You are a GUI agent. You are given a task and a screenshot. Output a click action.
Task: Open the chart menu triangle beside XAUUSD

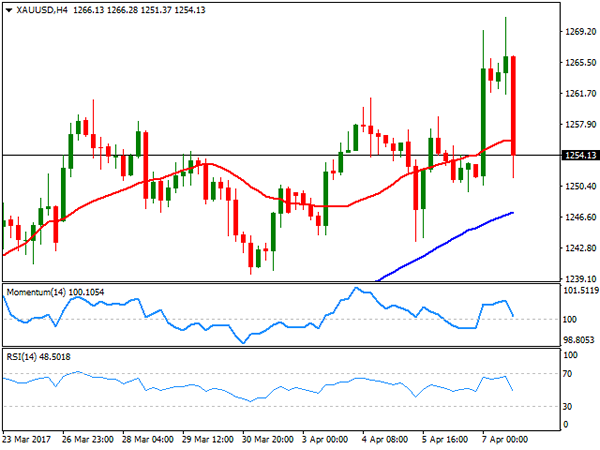[9, 10]
